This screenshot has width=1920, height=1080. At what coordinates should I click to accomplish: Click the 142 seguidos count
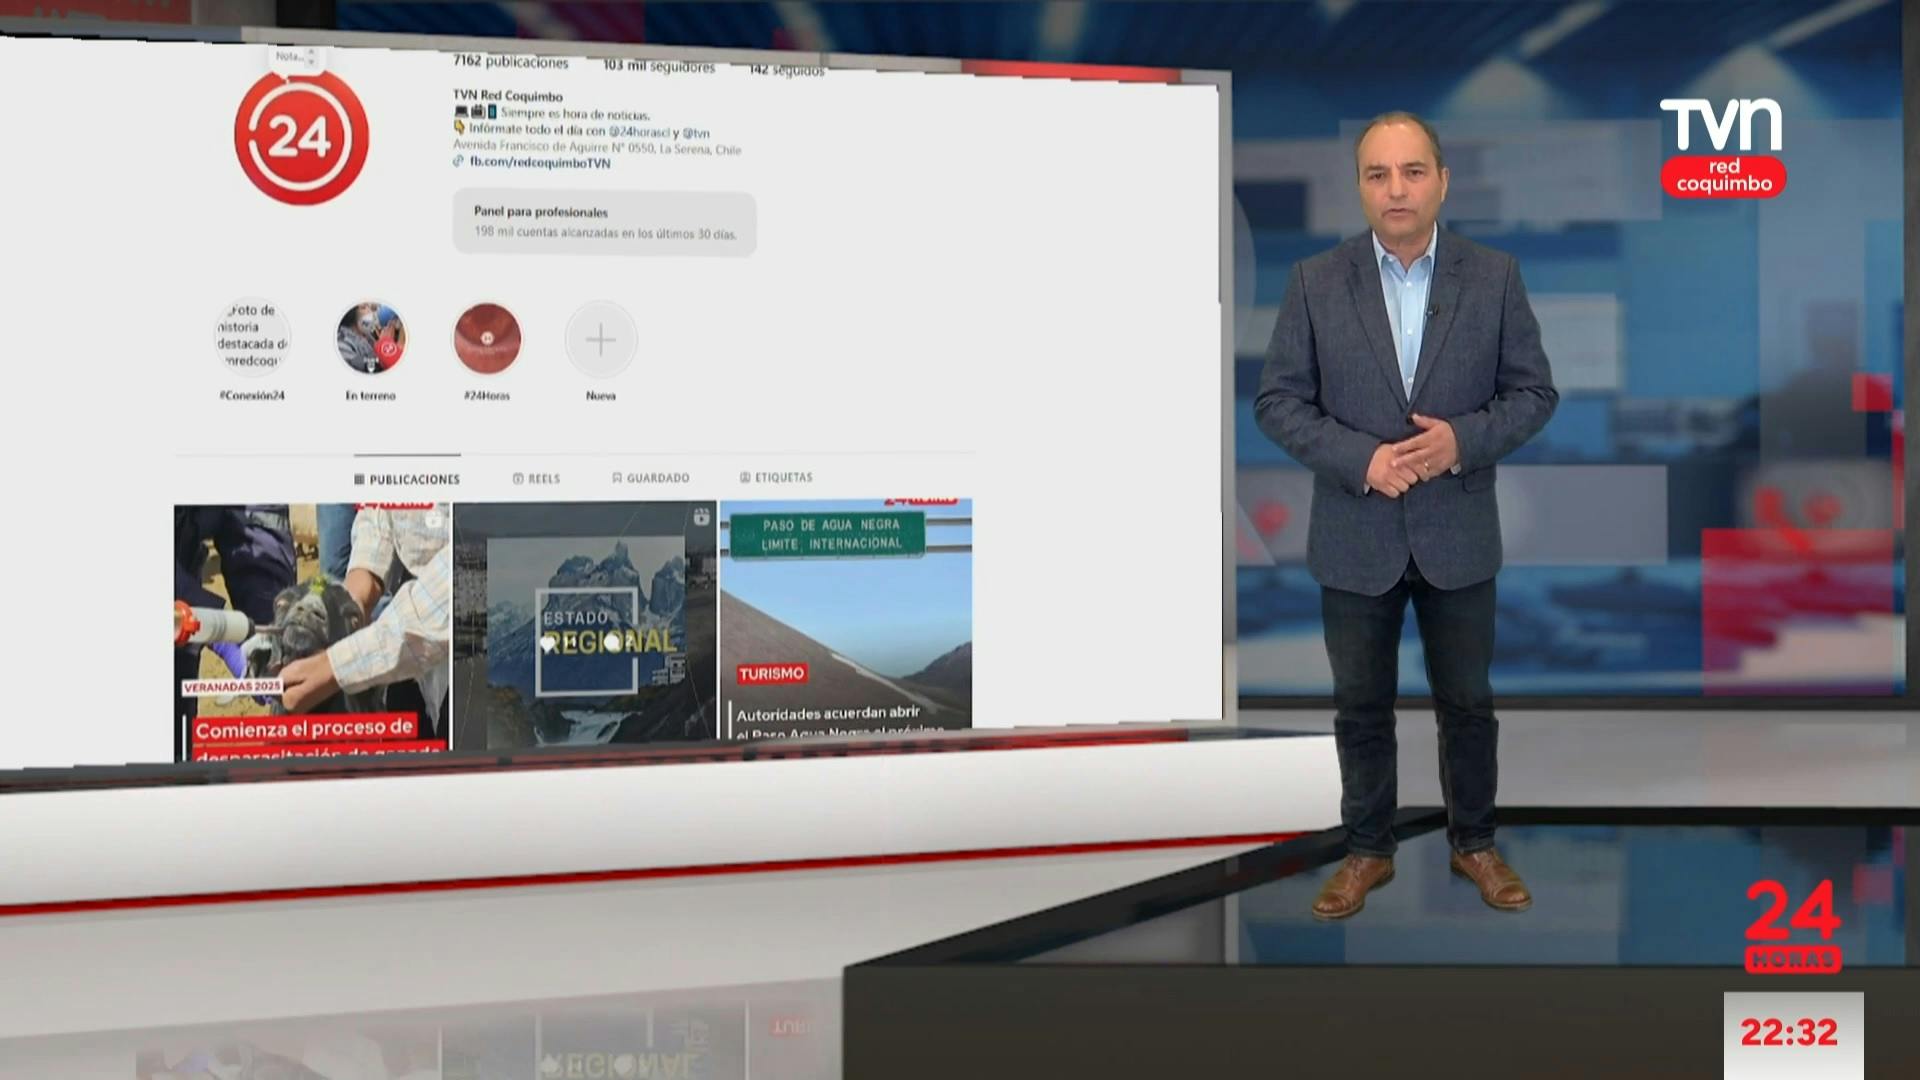point(787,70)
